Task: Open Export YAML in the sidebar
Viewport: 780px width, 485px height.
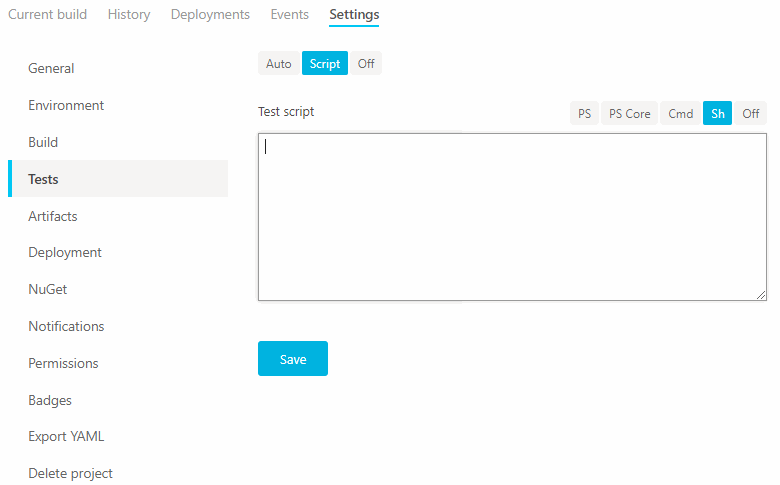Action: click(x=66, y=437)
